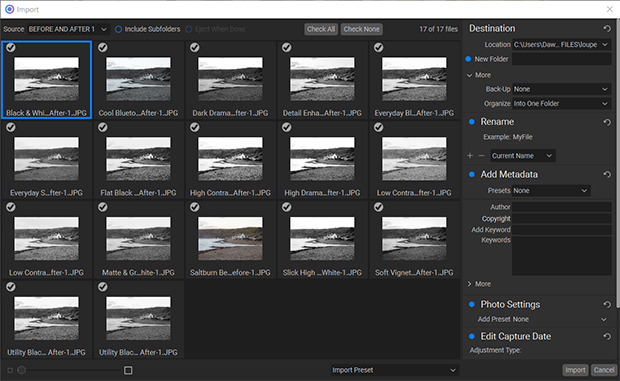Expand More under metadata keywords
The image size is (620, 381).
[478, 284]
